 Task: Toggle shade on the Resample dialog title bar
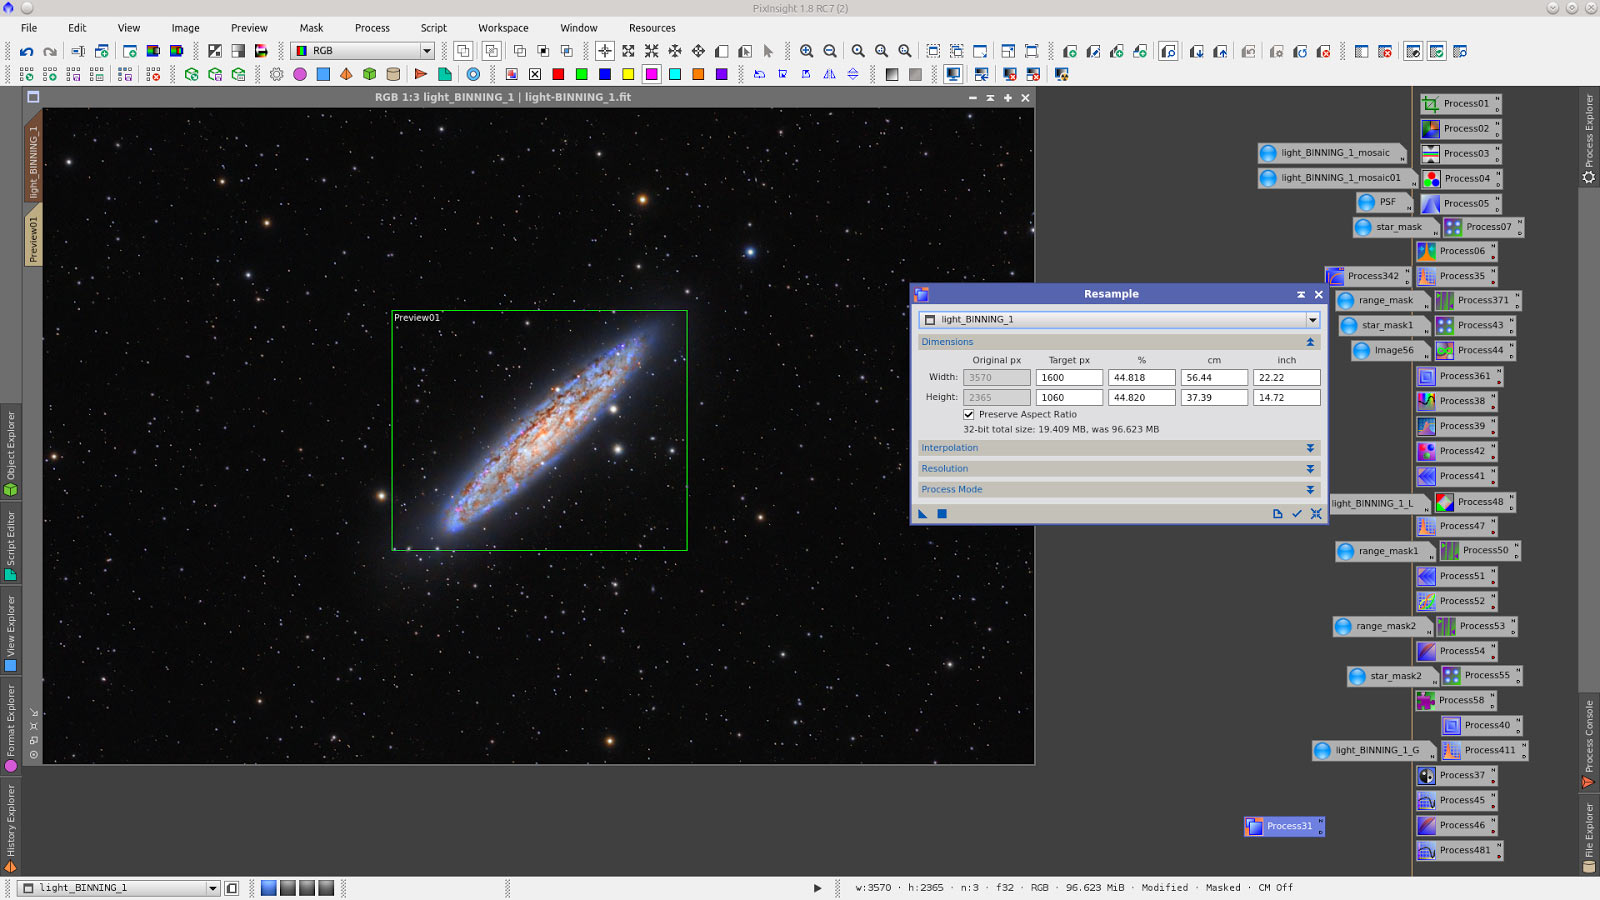(x=1301, y=294)
